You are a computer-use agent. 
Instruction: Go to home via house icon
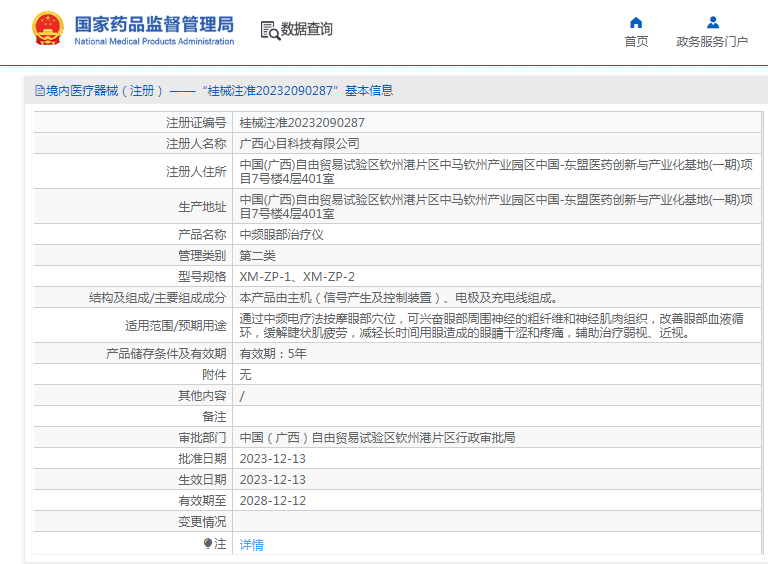636,23
